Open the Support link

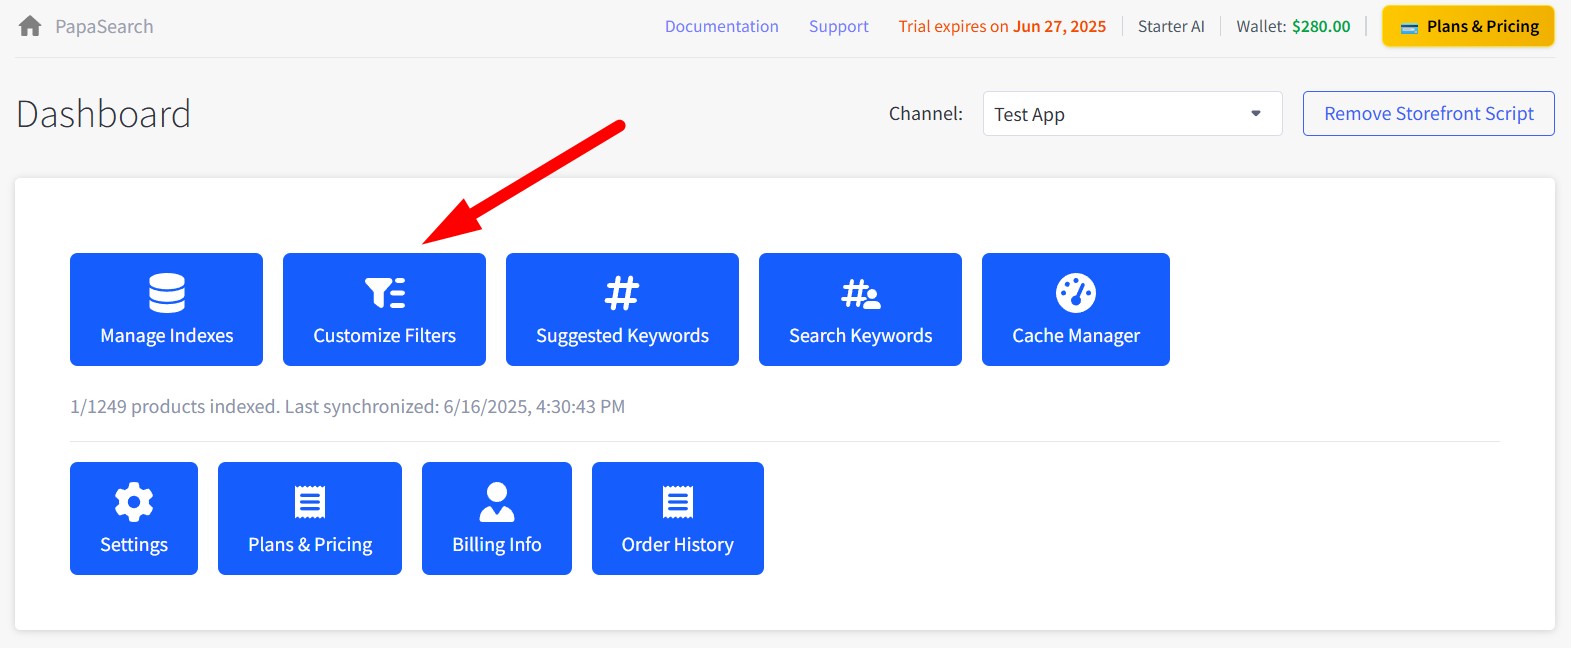(838, 26)
